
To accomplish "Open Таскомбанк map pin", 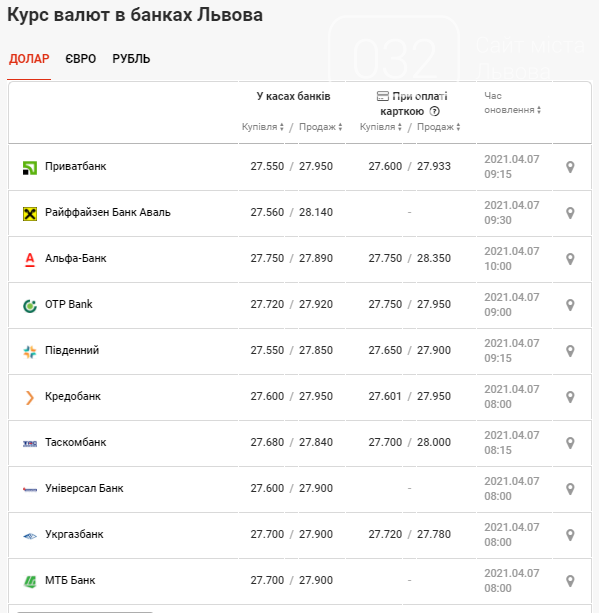I will (570, 443).
